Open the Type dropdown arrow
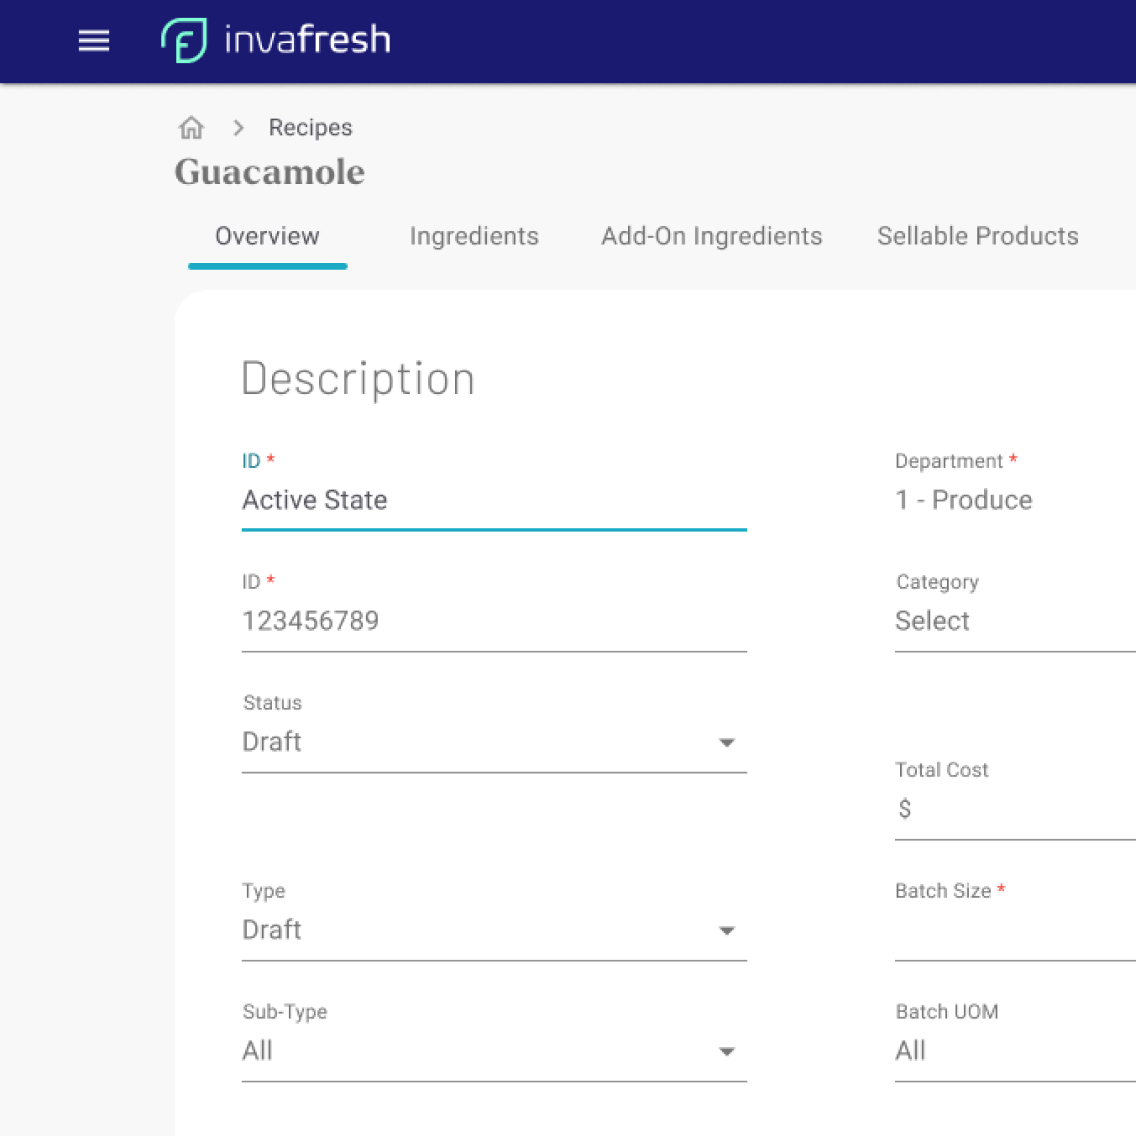Image resolution: width=1136 pixels, height=1136 pixels. click(x=727, y=930)
